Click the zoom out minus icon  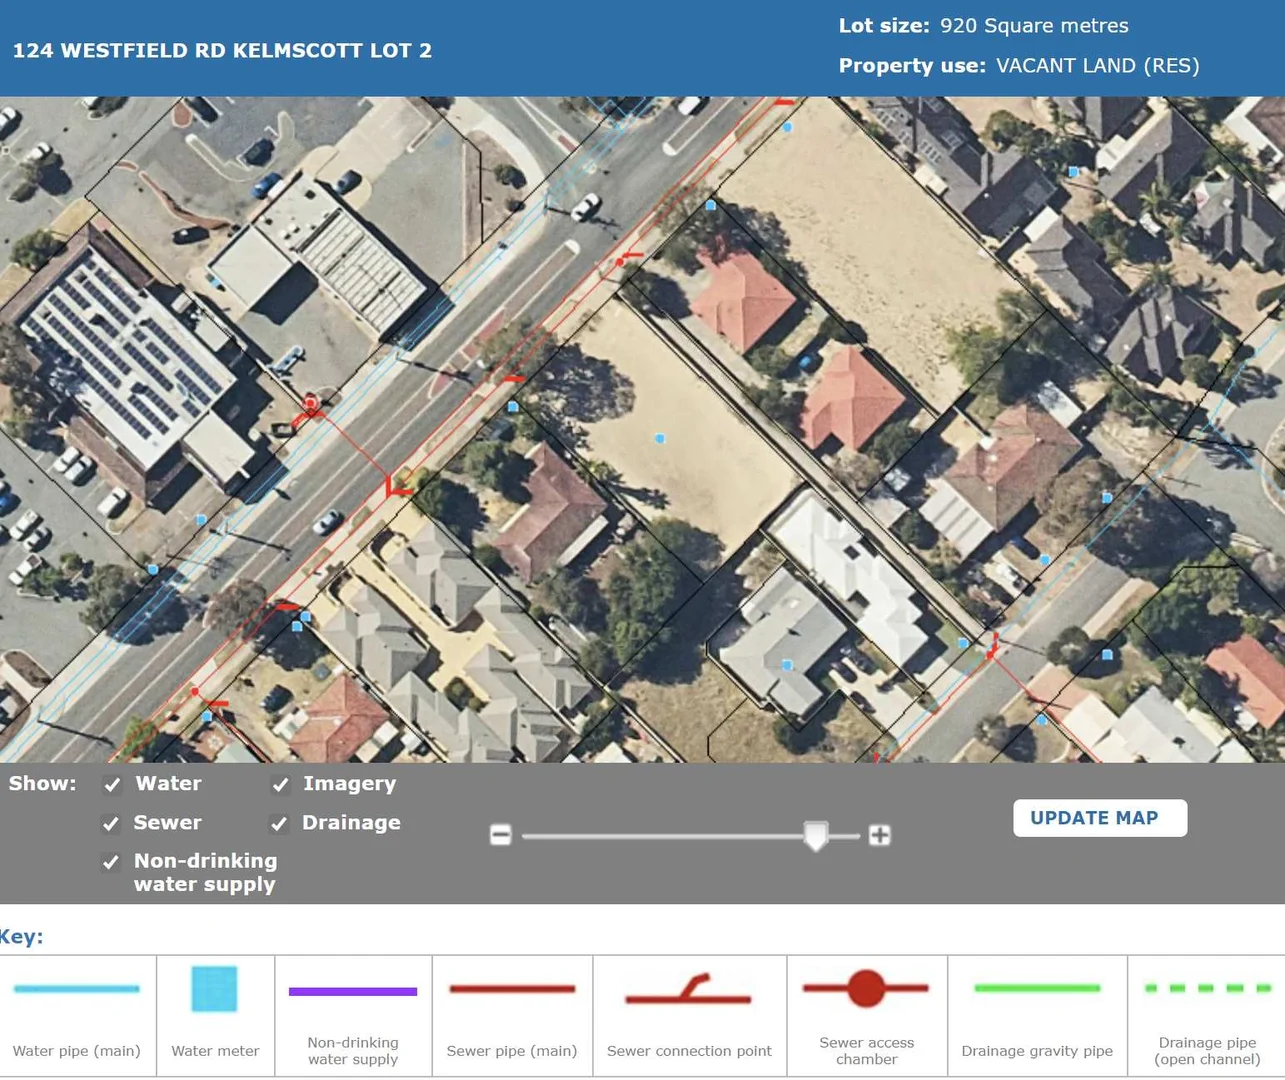pyautogui.click(x=501, y=835)
